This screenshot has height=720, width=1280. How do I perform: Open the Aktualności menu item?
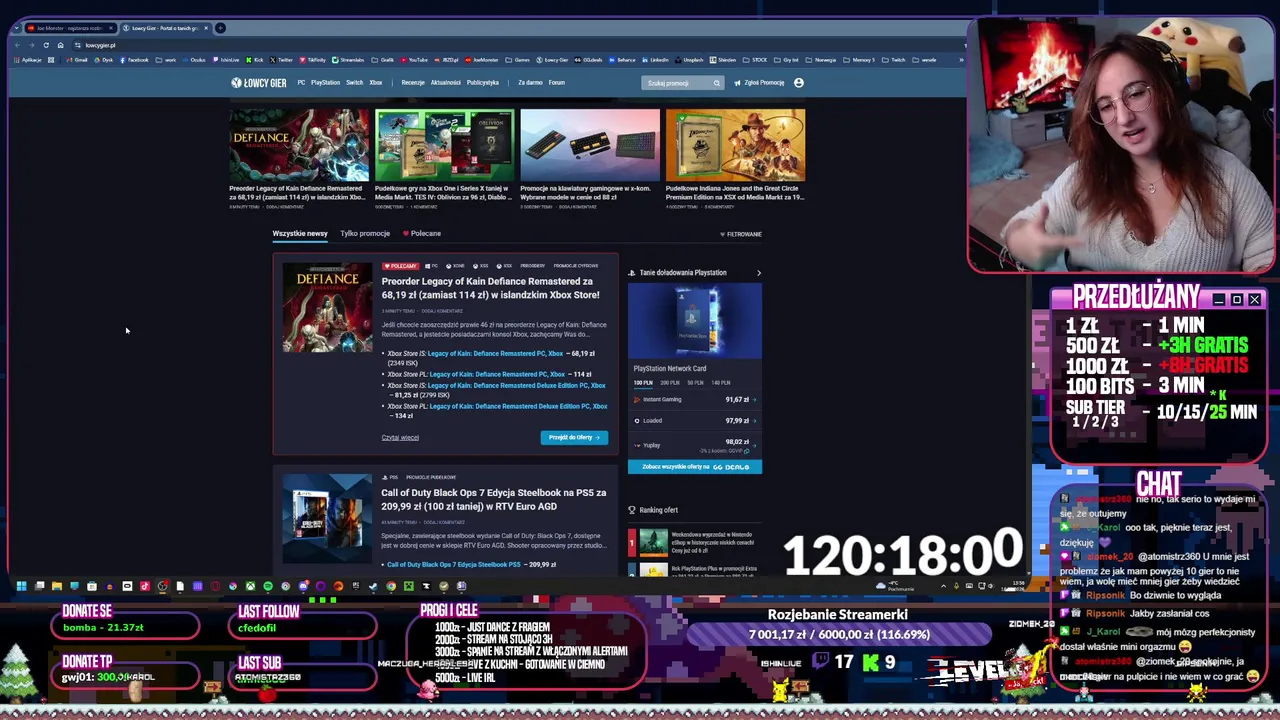click(446, 83)
